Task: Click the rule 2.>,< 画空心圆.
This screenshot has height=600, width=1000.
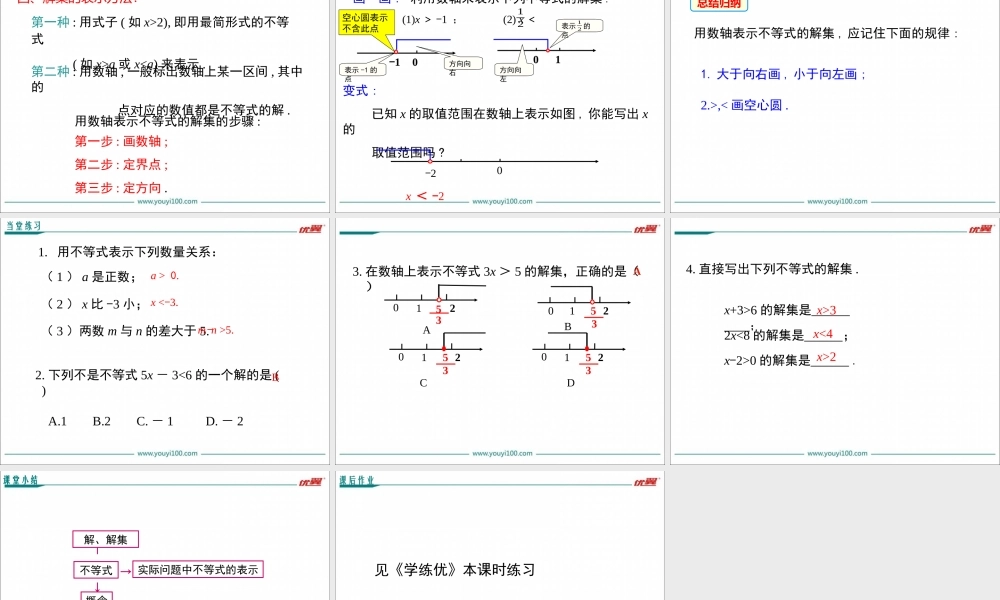Action: point(744,105)
